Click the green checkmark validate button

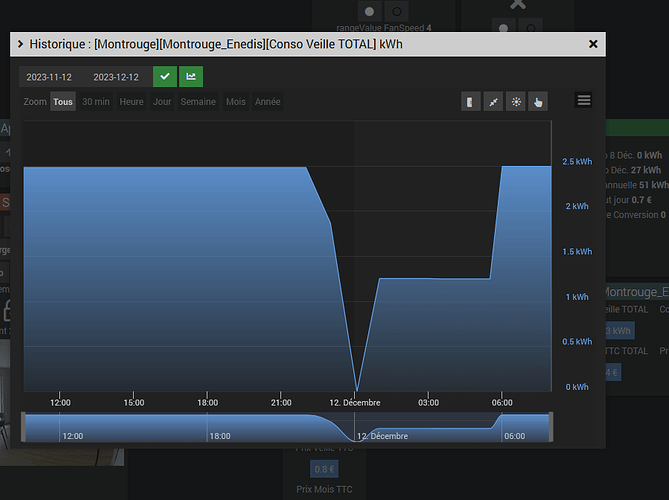pyautogui.click(x=165, y=77)
